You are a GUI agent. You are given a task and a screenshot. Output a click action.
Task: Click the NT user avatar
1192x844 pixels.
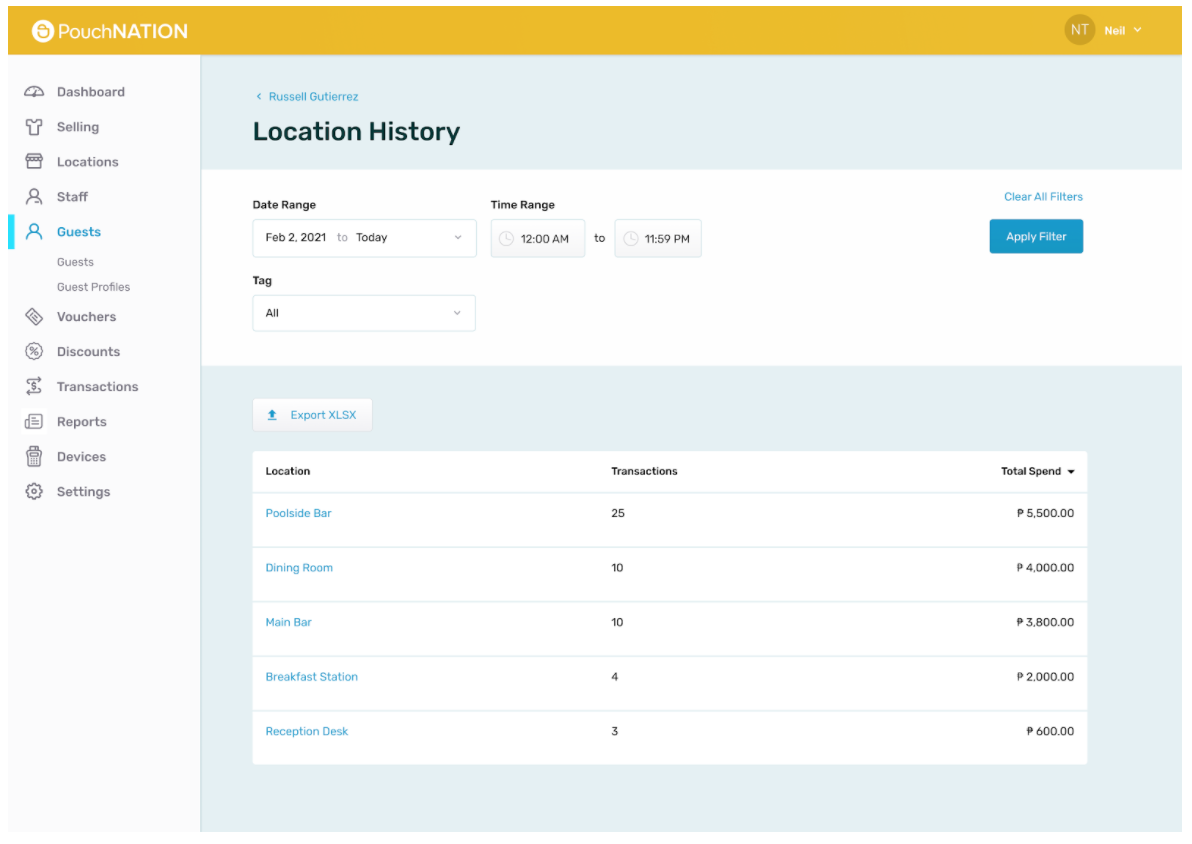click(1079, 30)
